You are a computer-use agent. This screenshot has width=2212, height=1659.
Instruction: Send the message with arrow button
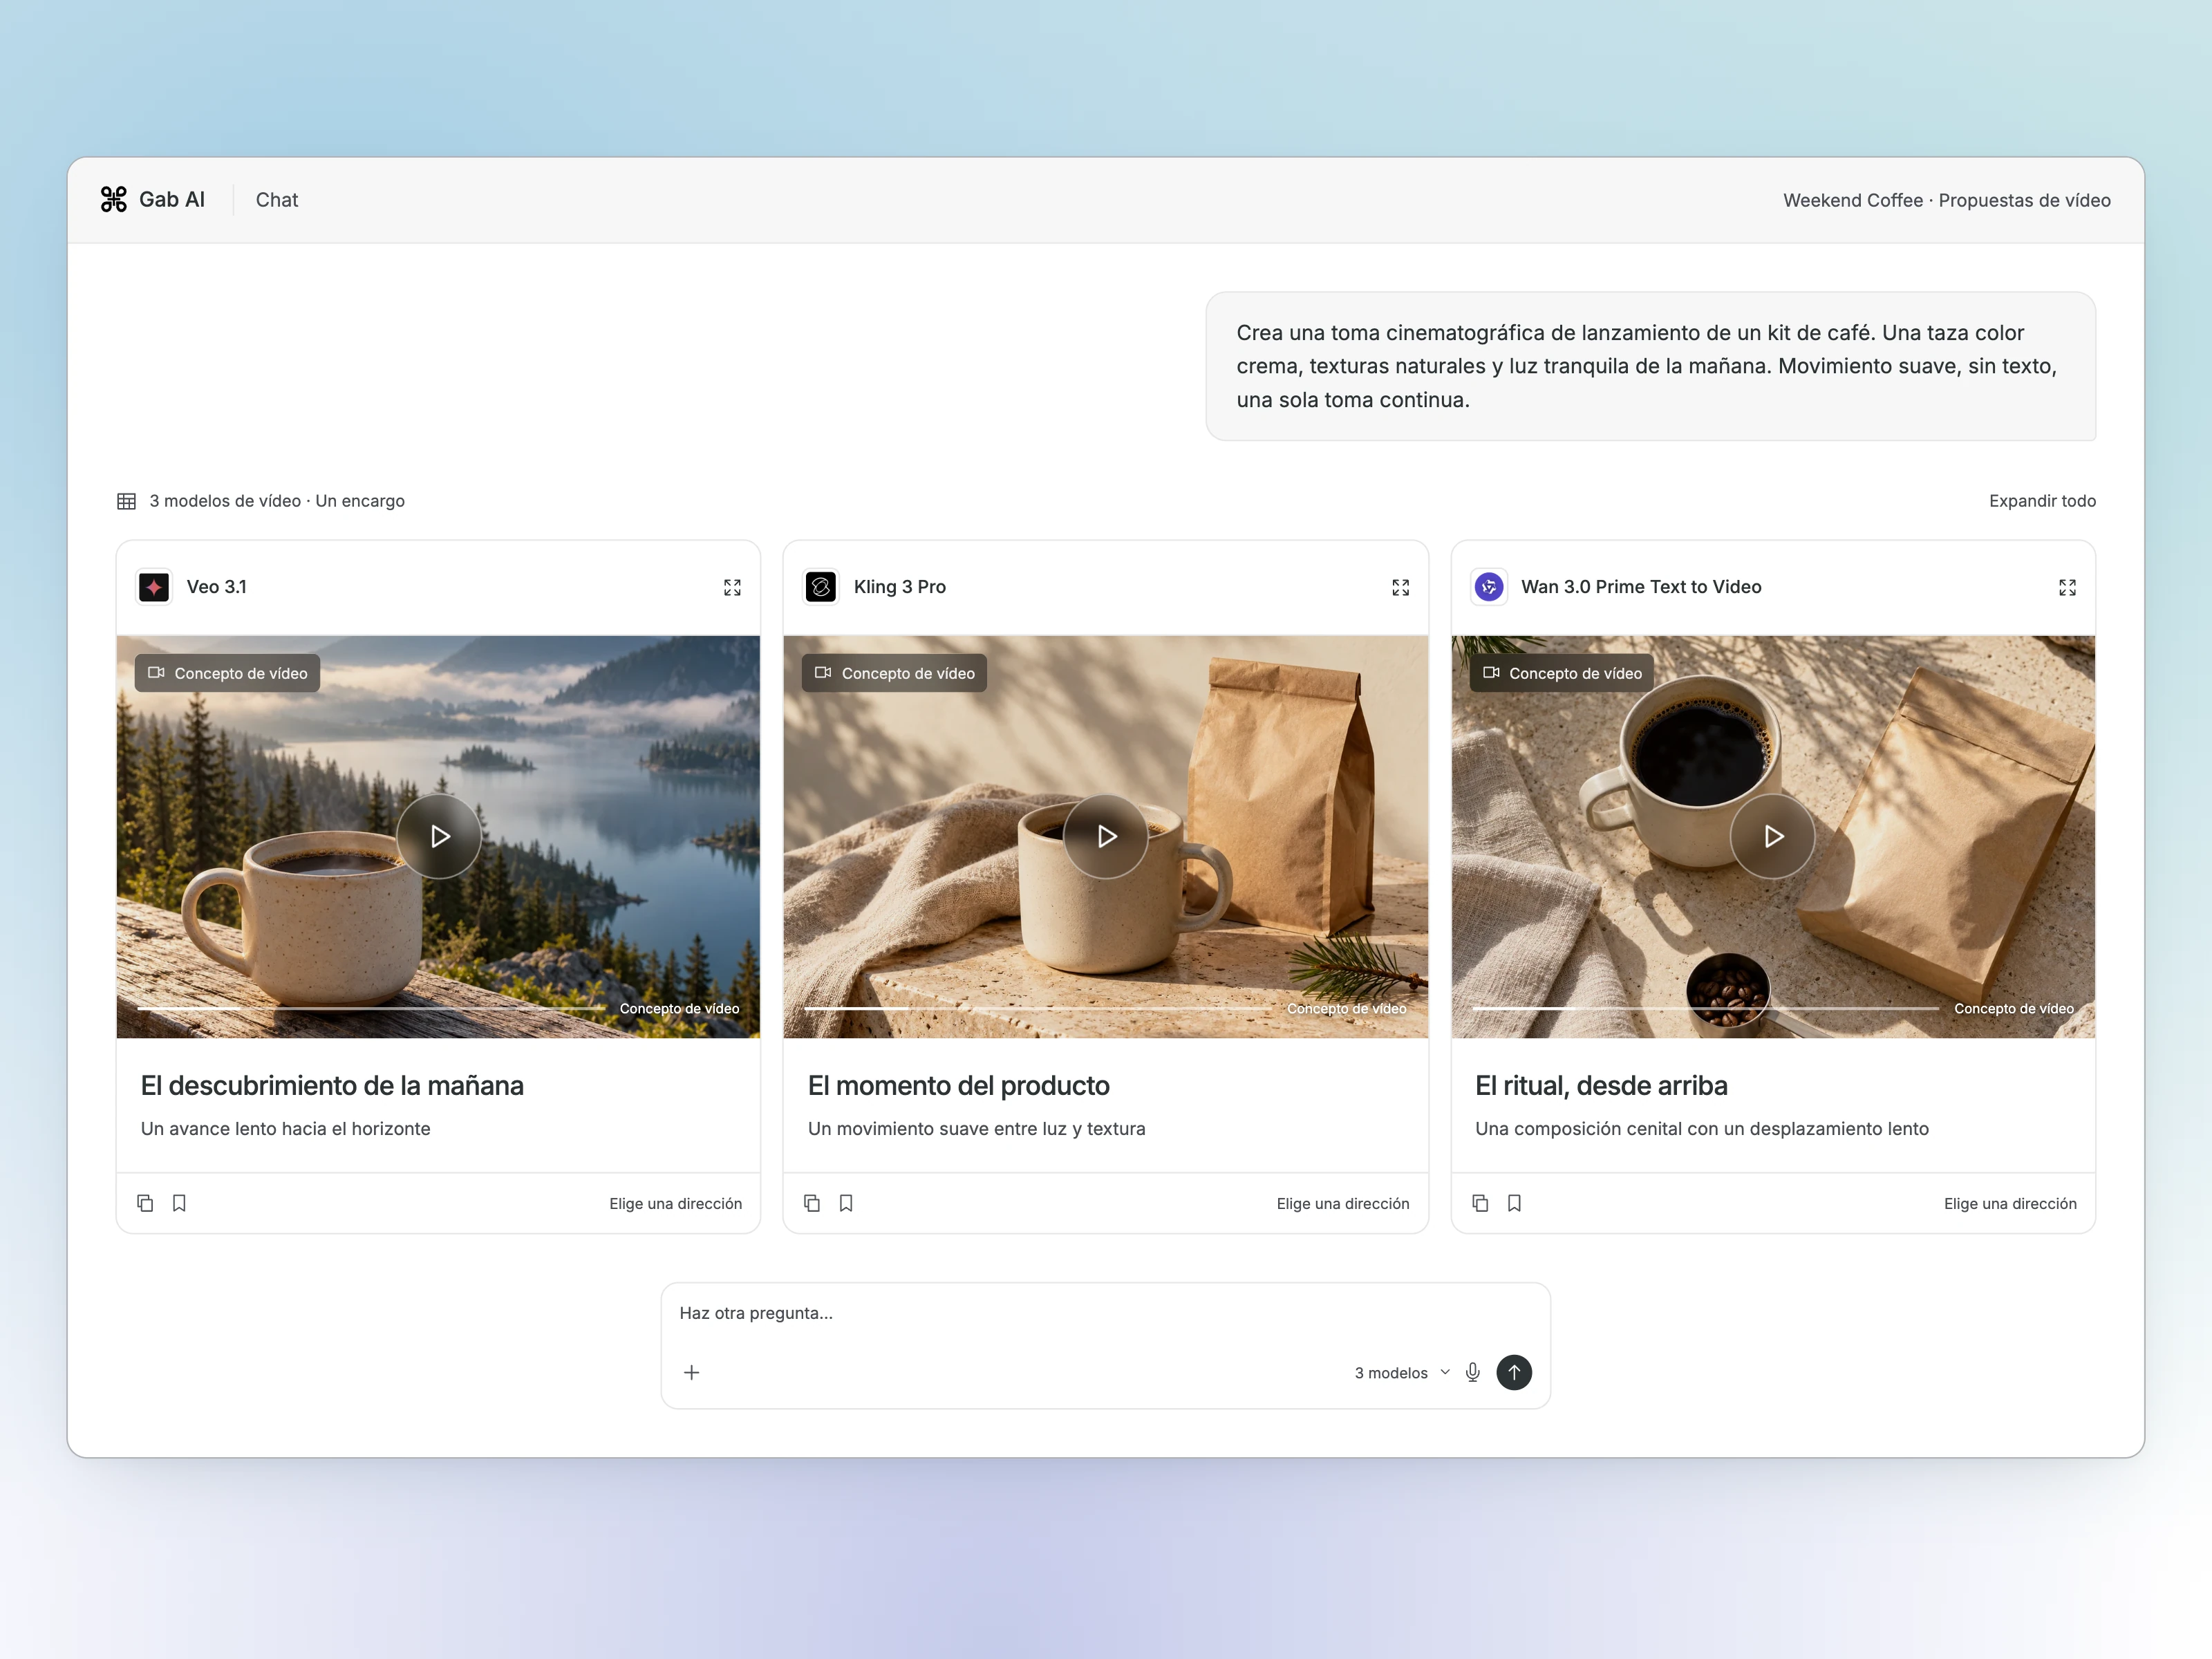coord(1514,1373)
